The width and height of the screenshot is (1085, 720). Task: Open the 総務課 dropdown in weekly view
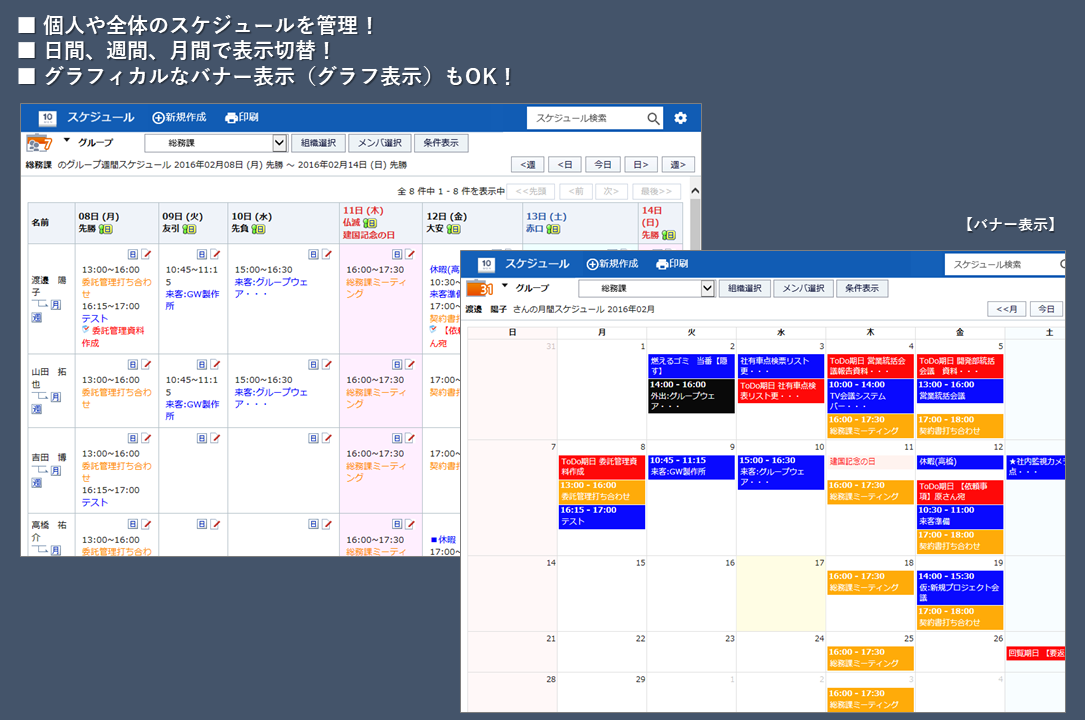[x=279, y=143]
